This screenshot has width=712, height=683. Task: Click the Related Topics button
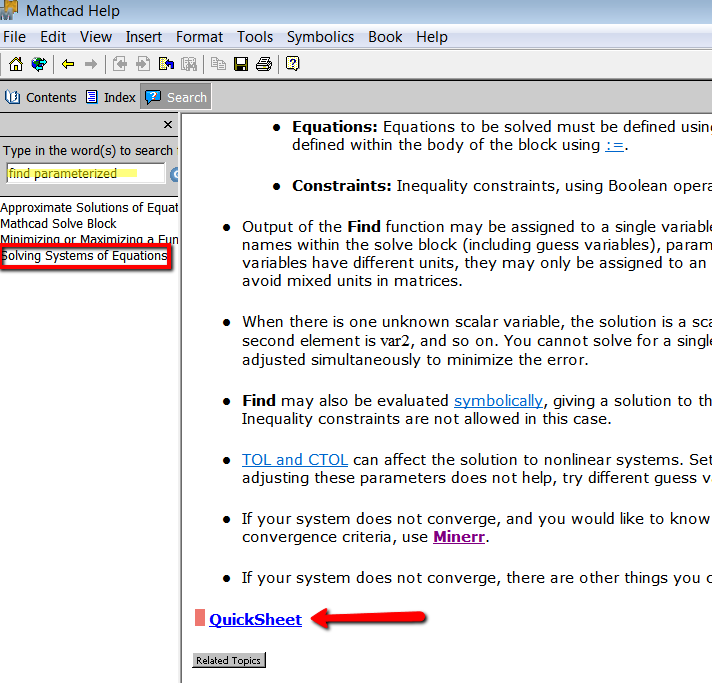pos(228,660)
